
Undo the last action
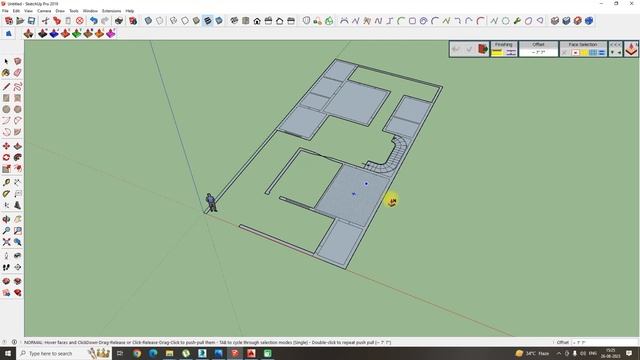click(93, 20)
